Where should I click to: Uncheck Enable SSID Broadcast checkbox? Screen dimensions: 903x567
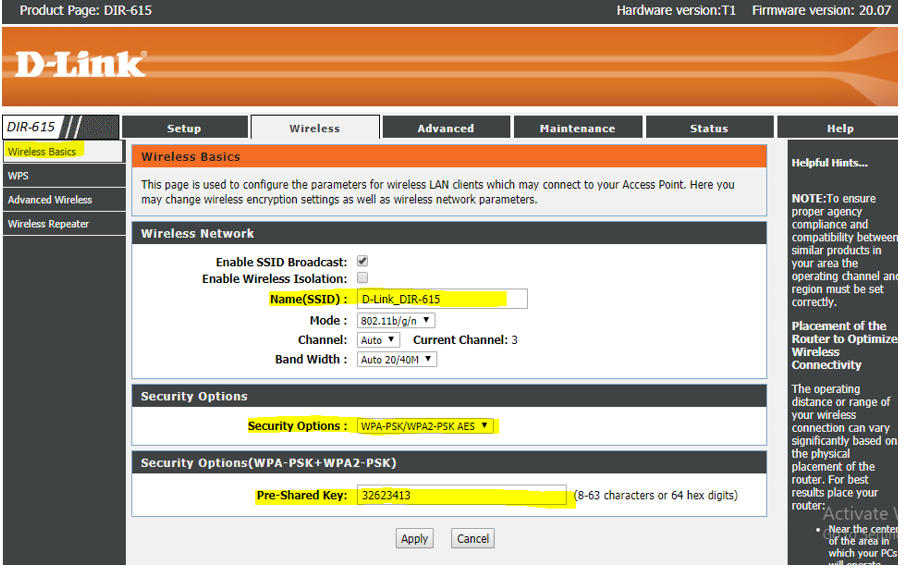tap(362, 261)
